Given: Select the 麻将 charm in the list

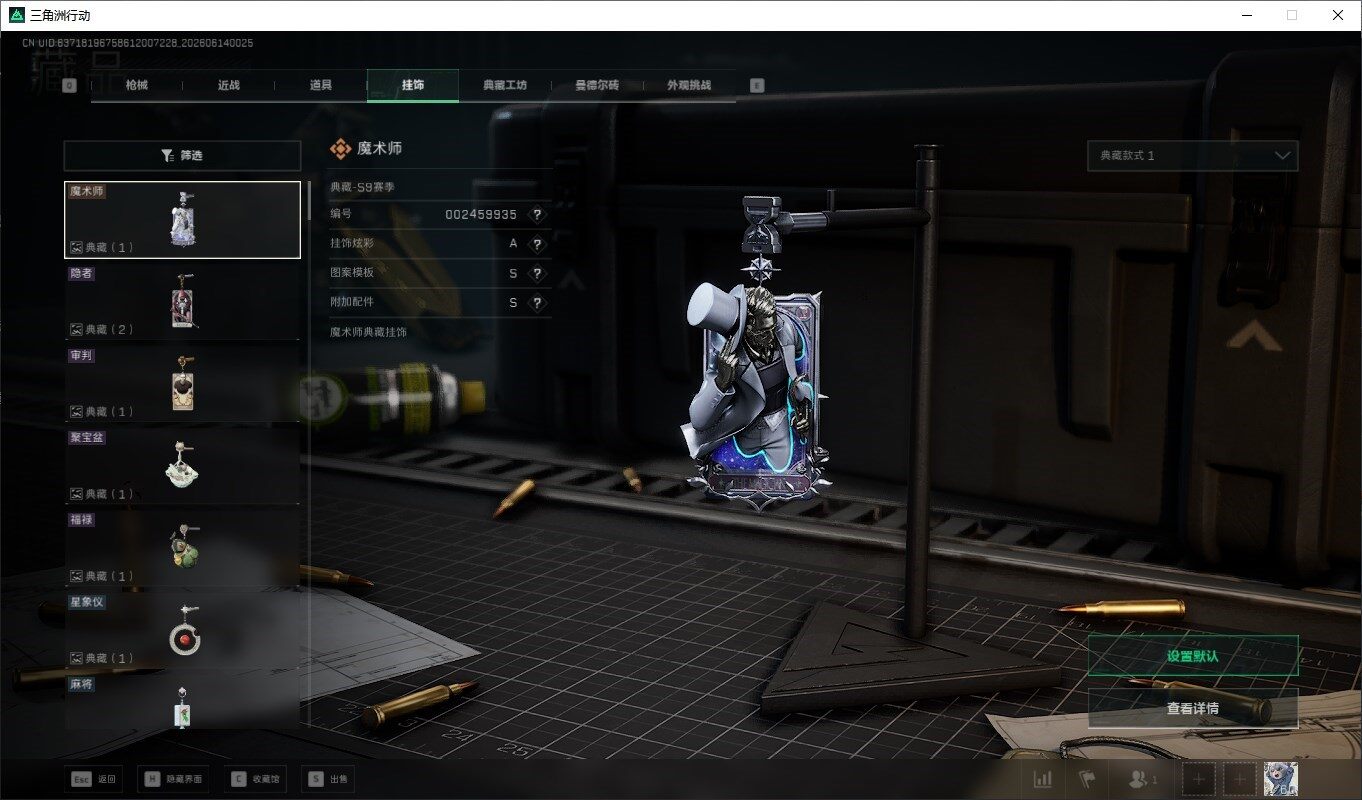Looking at the screenshot, I should click(x=182, y=702).
